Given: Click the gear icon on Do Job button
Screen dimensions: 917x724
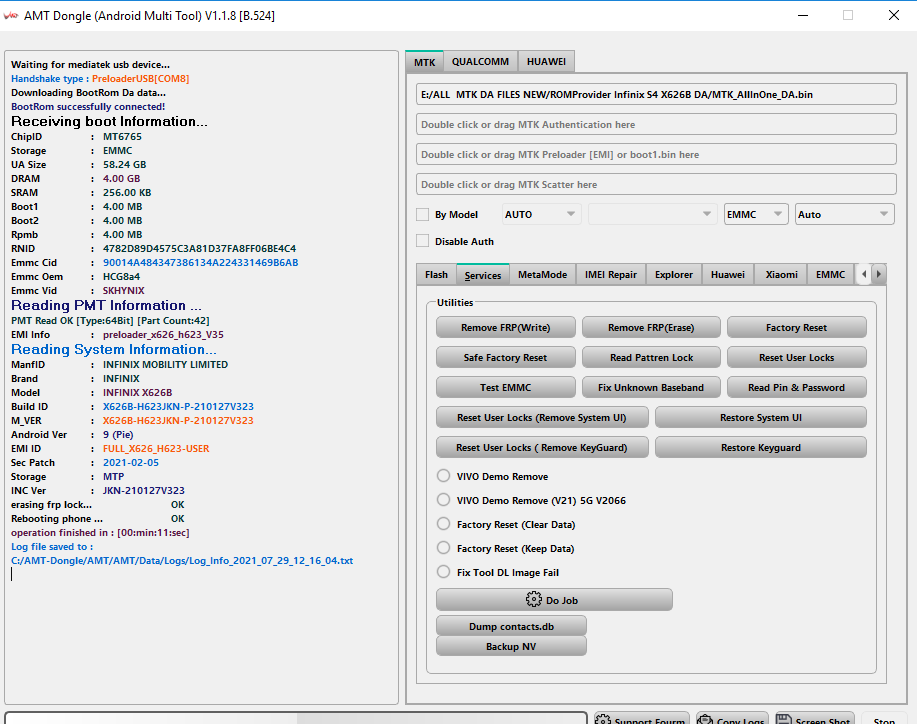Looking at the screenshot, I should coord(533,599).
